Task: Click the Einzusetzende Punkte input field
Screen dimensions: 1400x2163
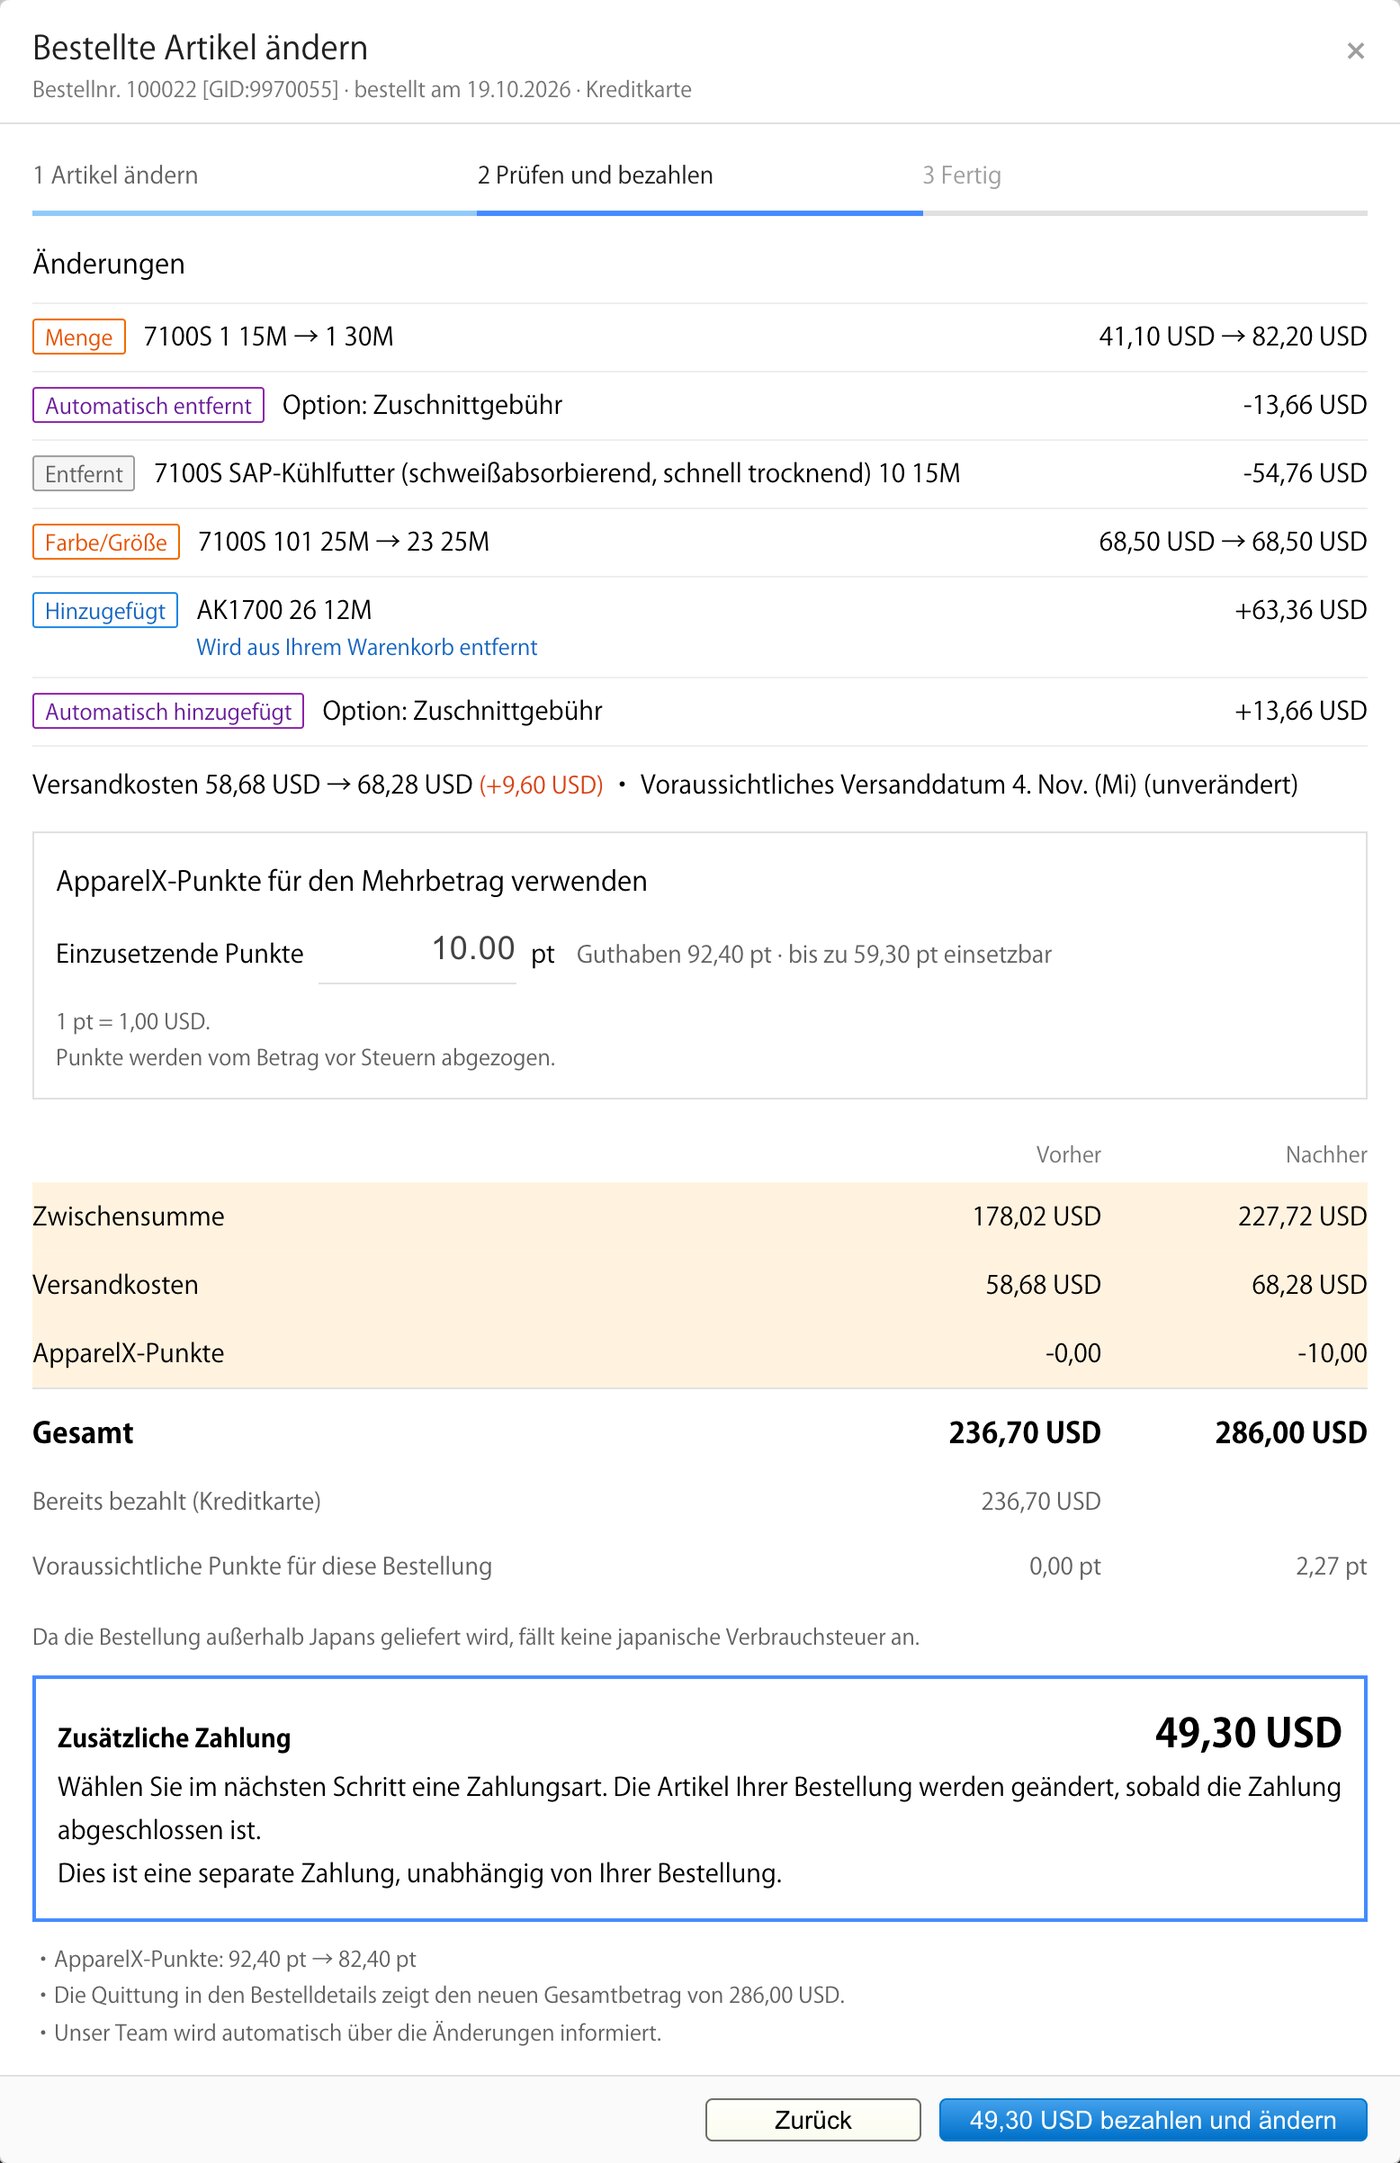Action: (x=417, y=950)
